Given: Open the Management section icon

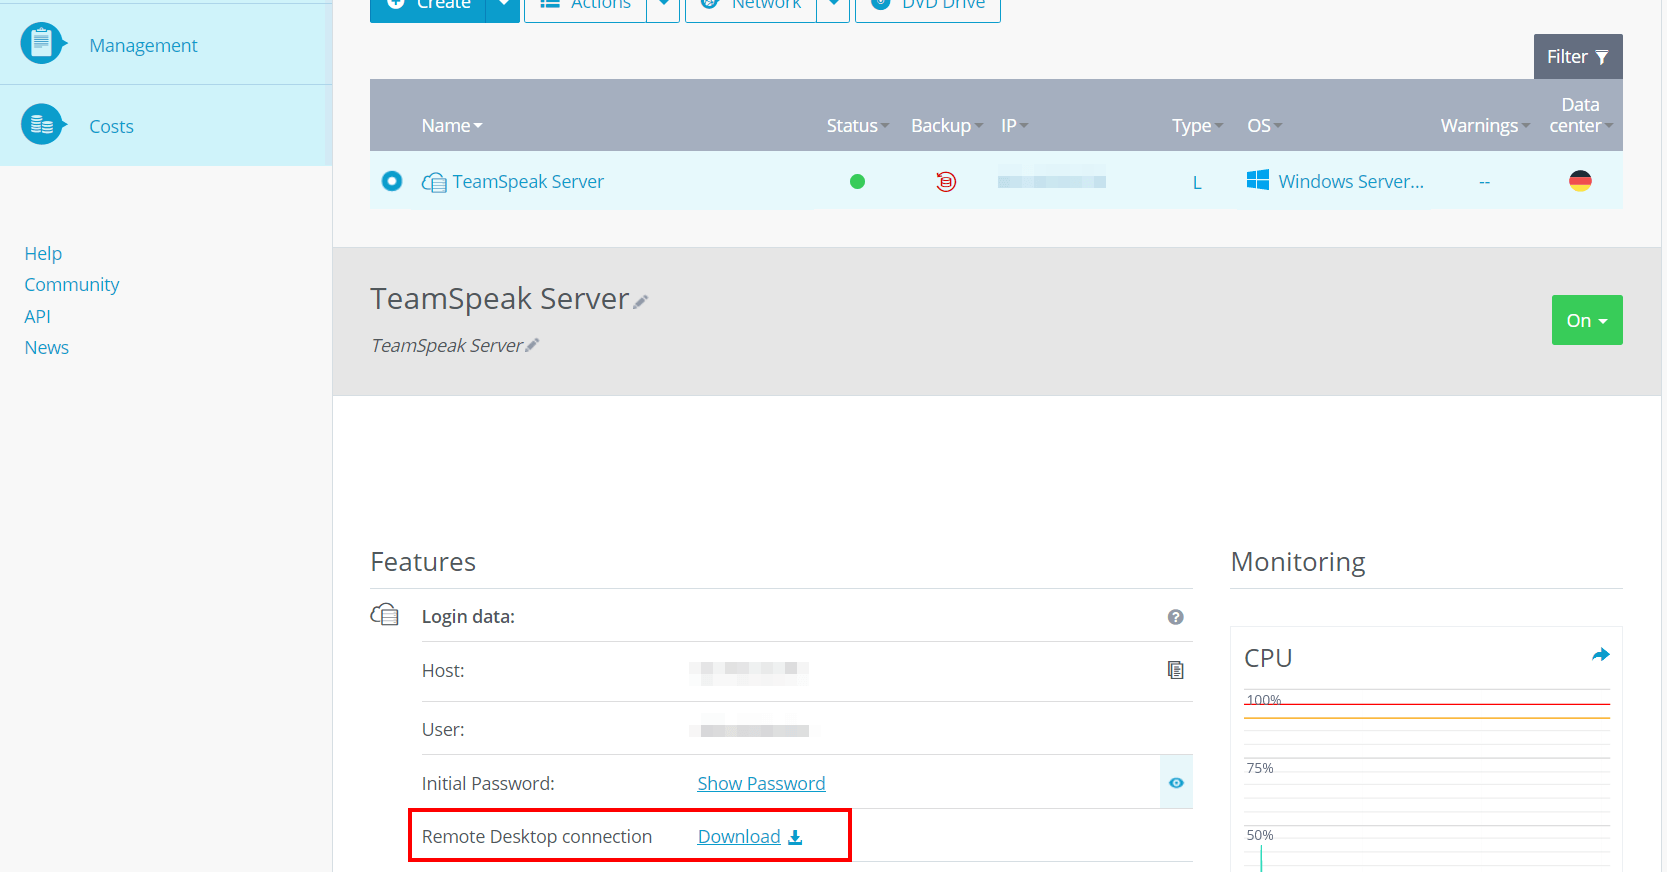Looking at the screenshot, I should (42, 43).
